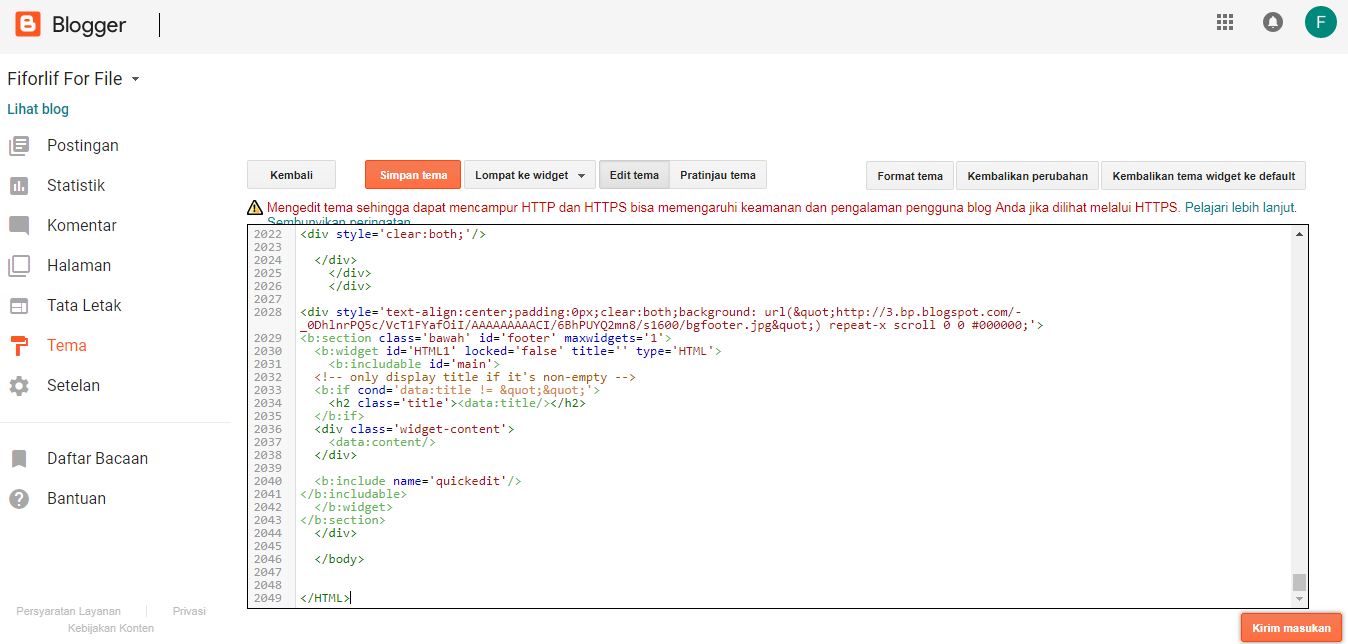Switch to the Pratinjau tema tab
This screenshot has width=1348, height=644.
point(718,175)
